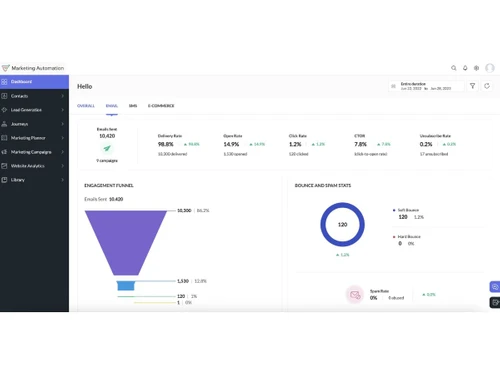Open the Entire duration date range dropdown
Screen dimensions: 500x375
coord(426,86)
